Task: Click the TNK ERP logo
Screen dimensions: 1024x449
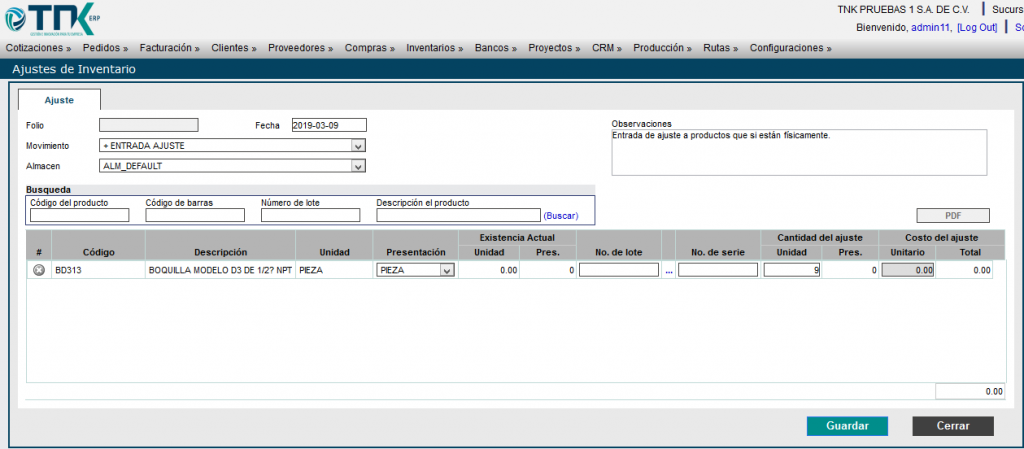Action: point(50,18)
